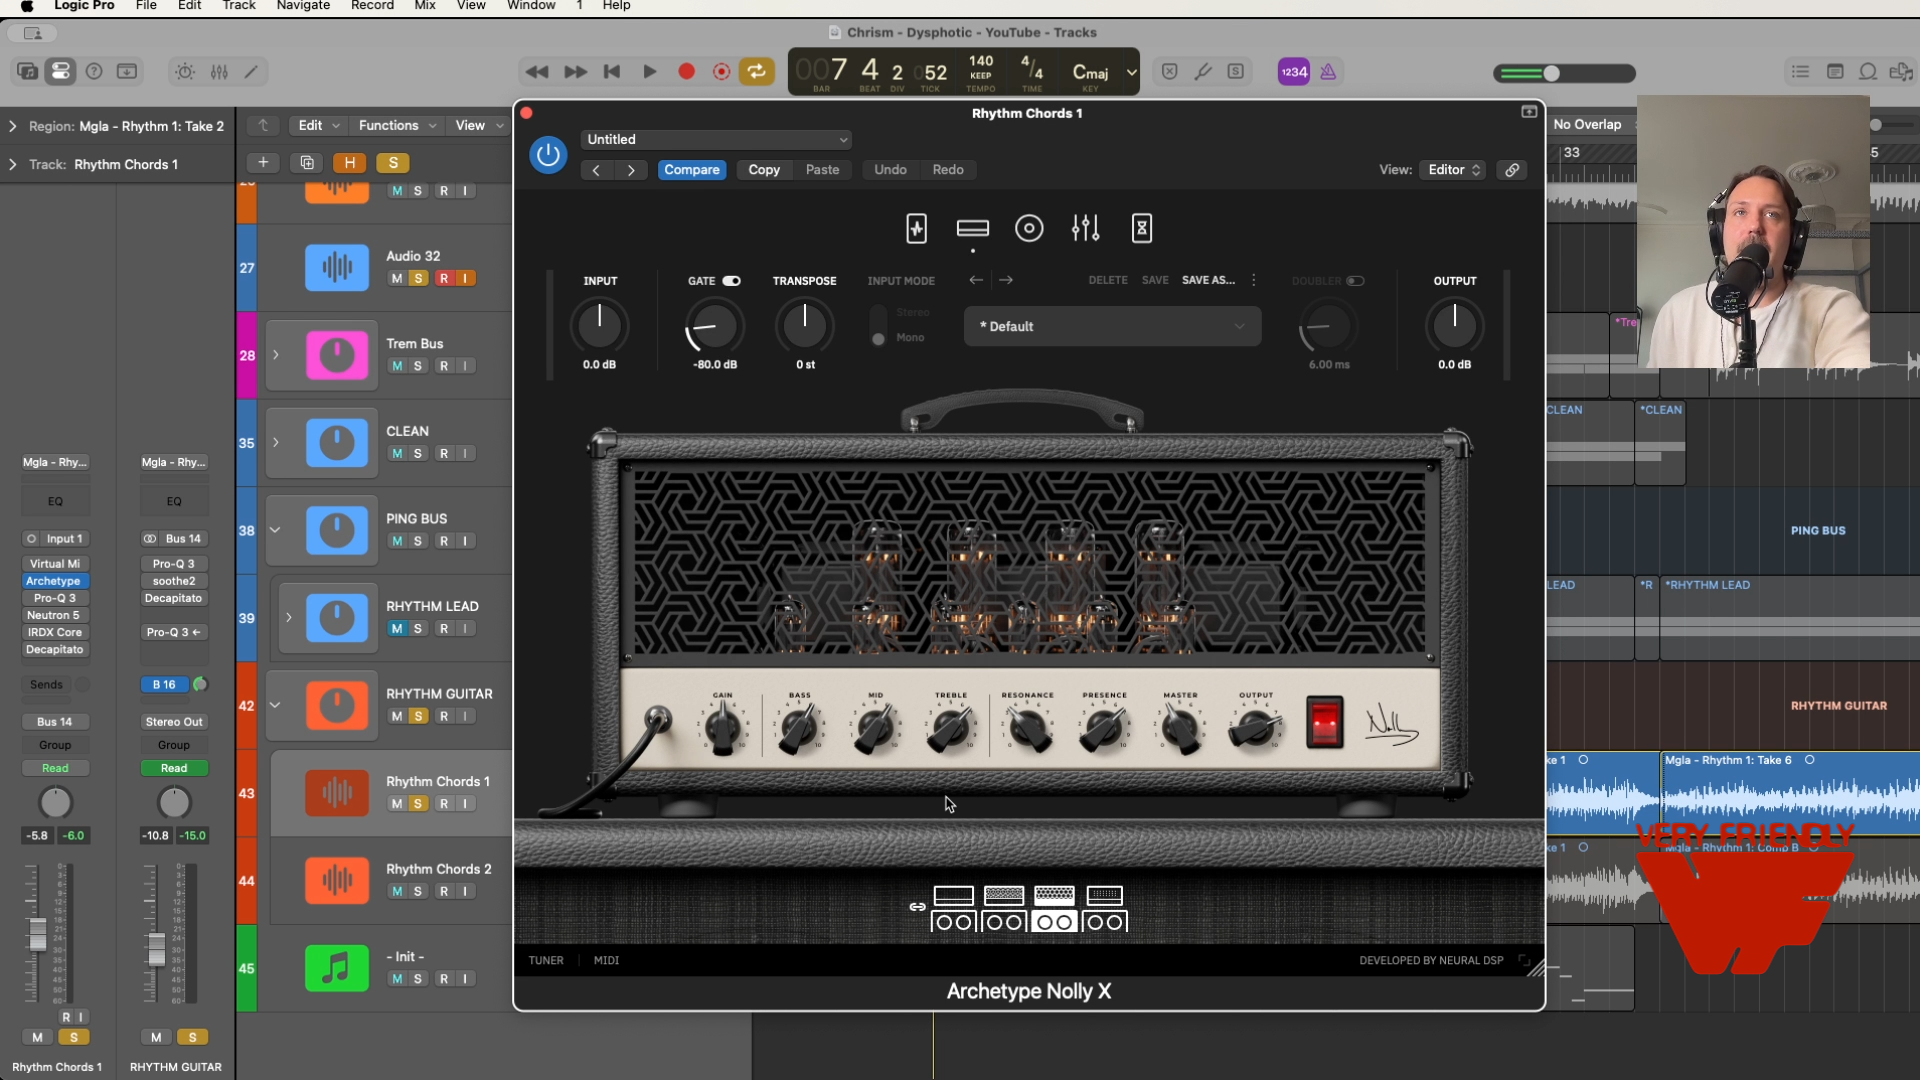Adjust the master volume slider
Image resolution: width=1920 pixels, height=1080 pixels.
pos(1551,73)
